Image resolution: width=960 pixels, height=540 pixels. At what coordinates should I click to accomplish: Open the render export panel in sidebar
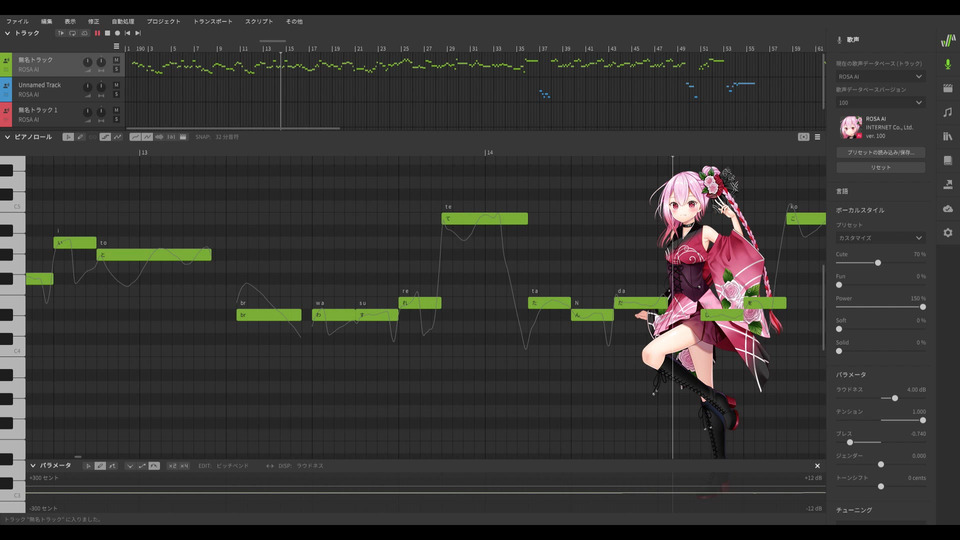point(948,184)
